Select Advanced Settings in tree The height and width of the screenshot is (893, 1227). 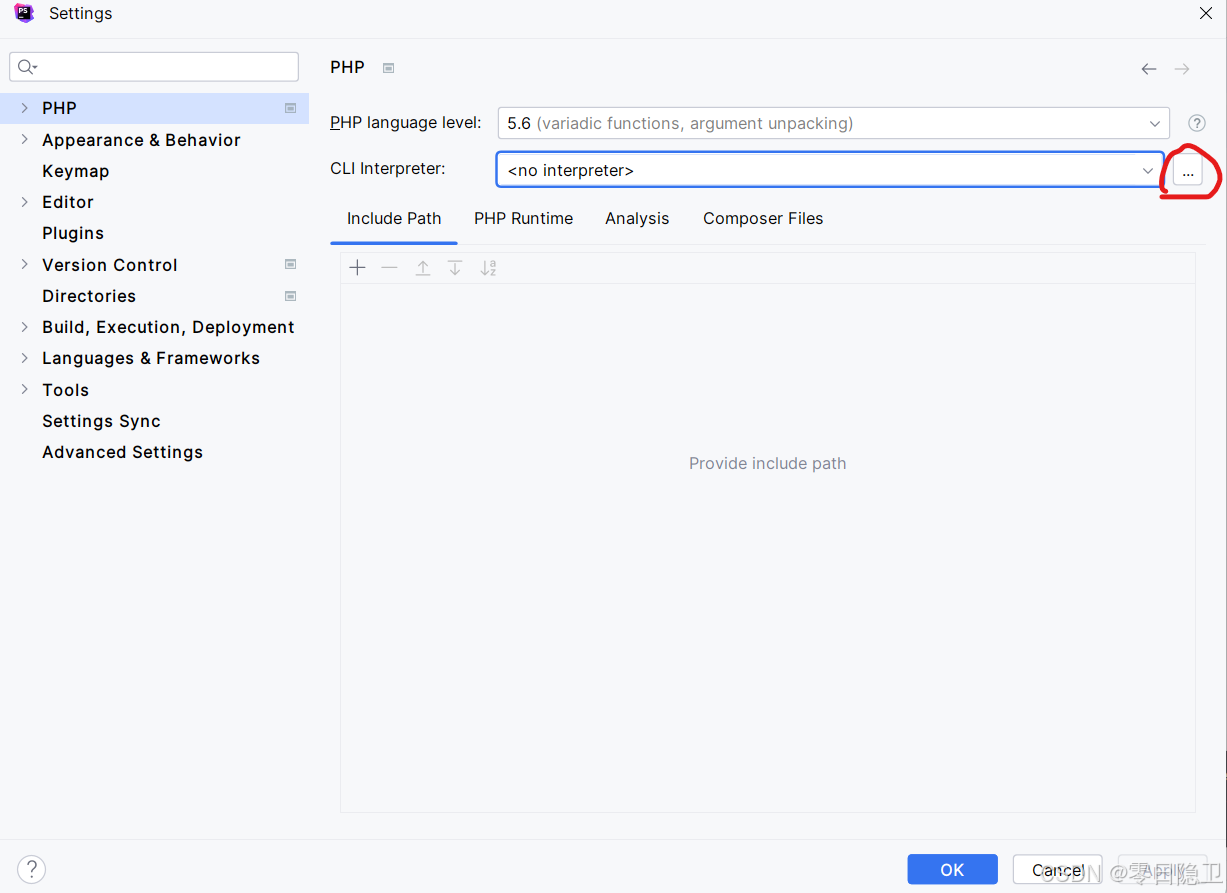122,452
